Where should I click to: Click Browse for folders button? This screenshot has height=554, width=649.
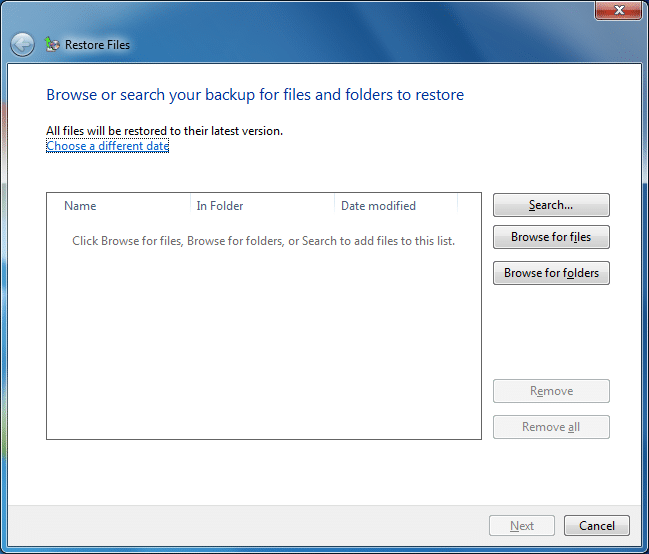point(551,273)
